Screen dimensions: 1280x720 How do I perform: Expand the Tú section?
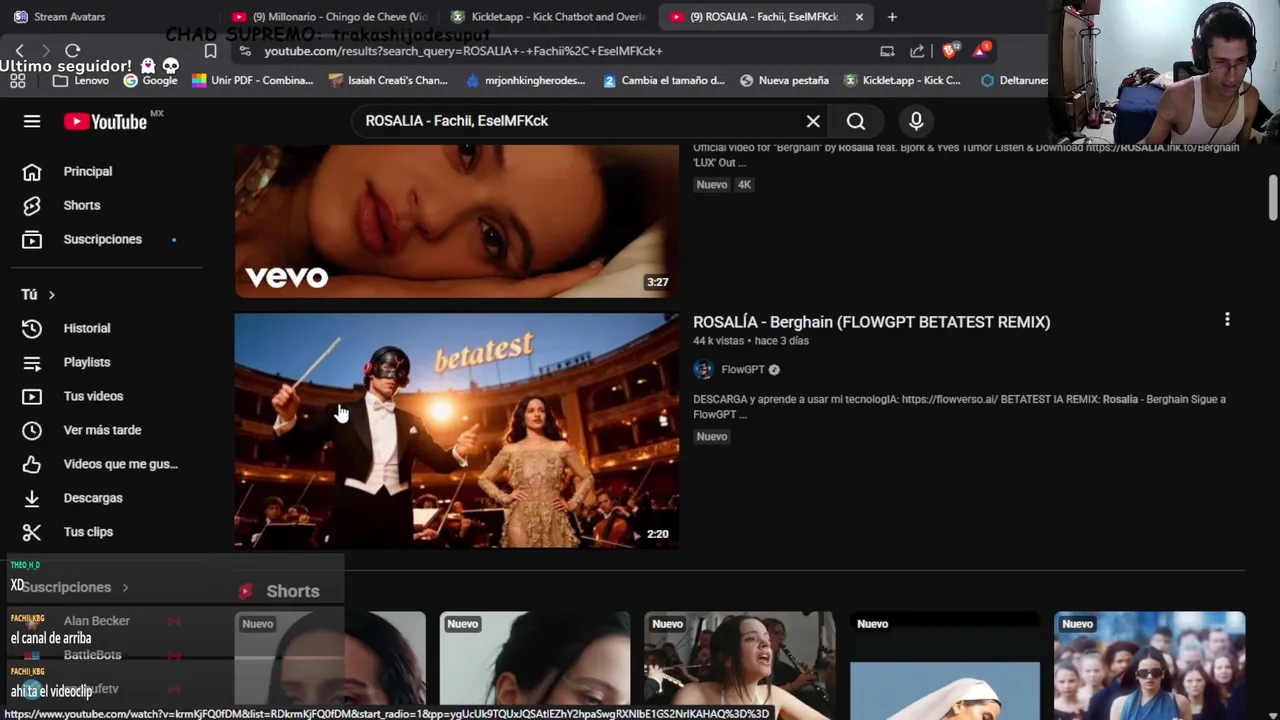point(38,294)
